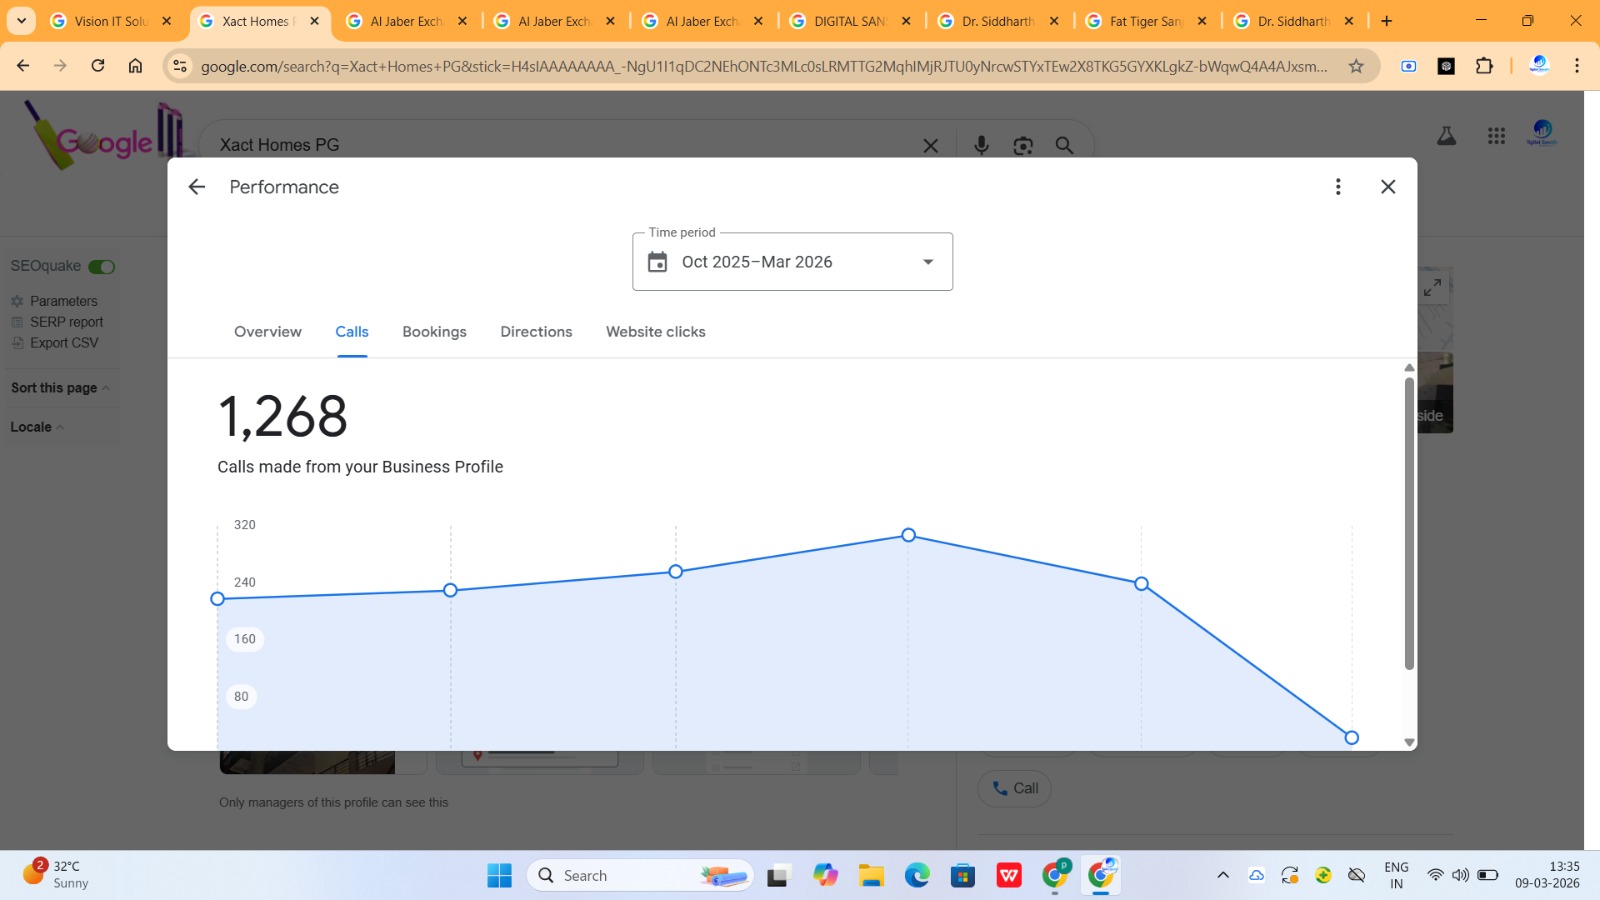The height and width of the screenshot is (900, 1600).
Task: Open the Bookings tab
Action: point(434,332)
